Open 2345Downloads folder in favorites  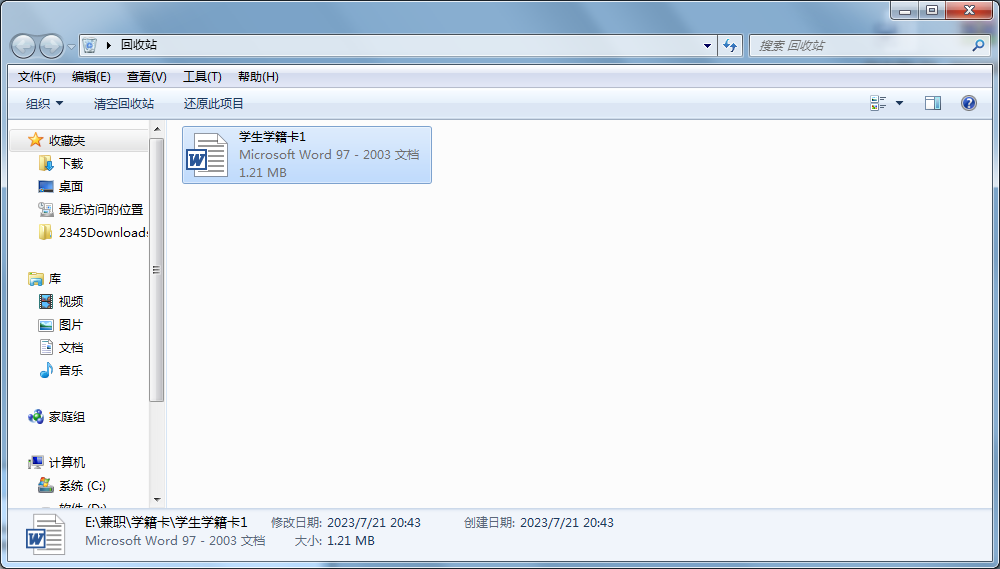[103, 233]
